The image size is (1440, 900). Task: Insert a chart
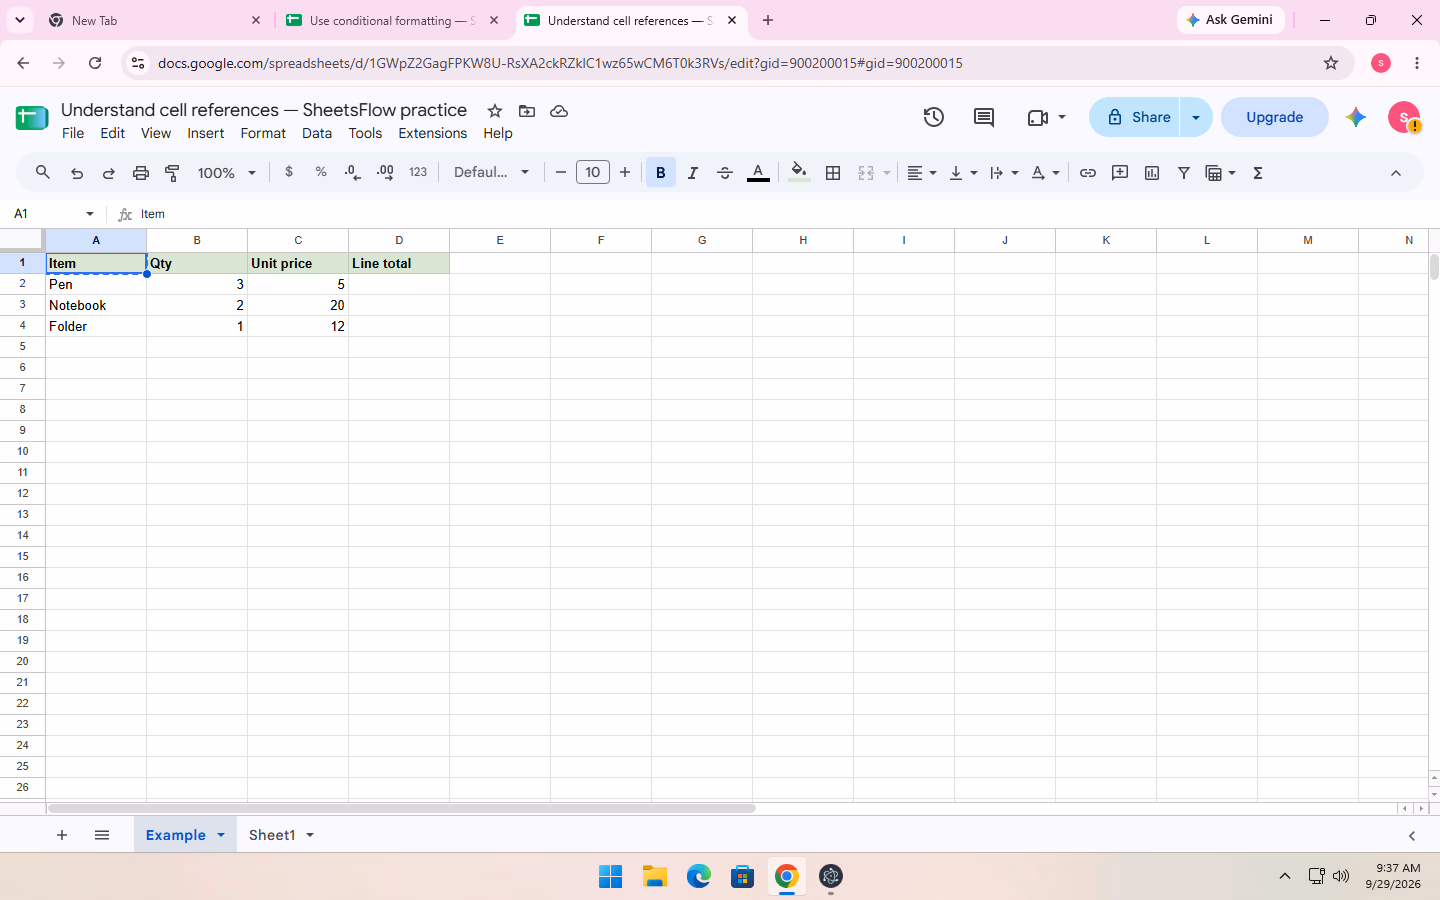pos(1152,173)
